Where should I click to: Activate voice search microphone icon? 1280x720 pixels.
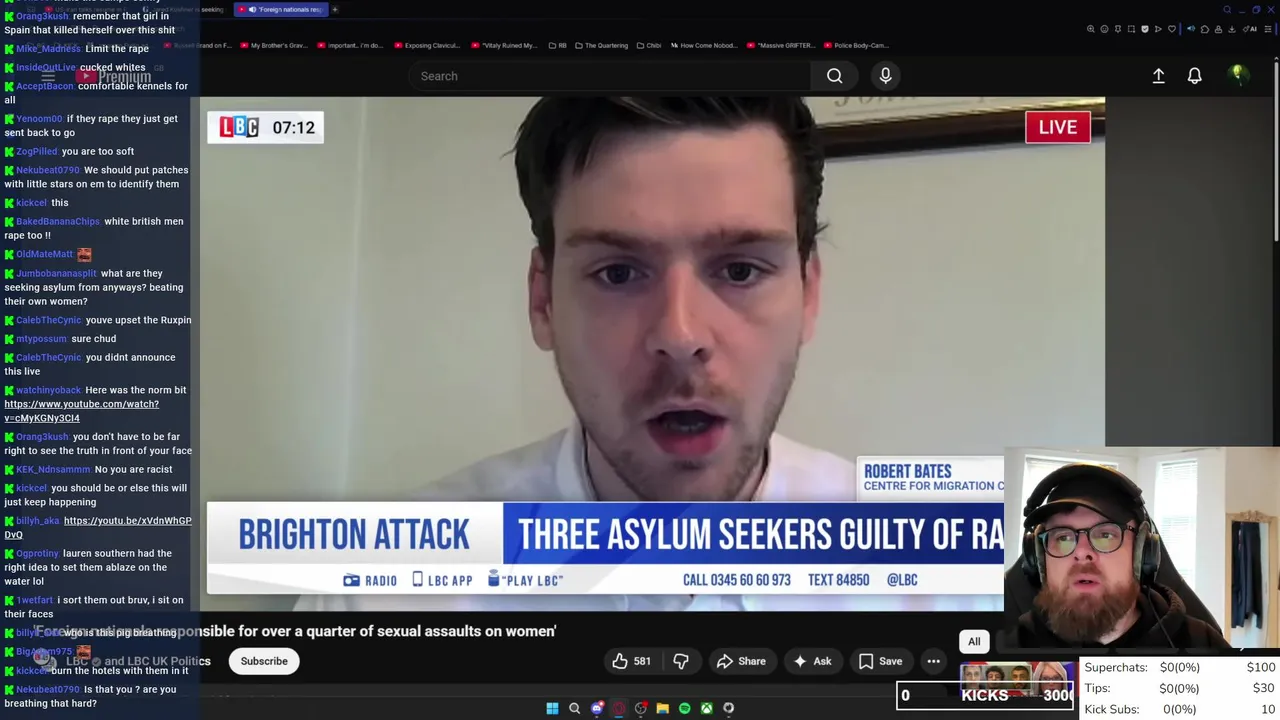tap(885, 76)
